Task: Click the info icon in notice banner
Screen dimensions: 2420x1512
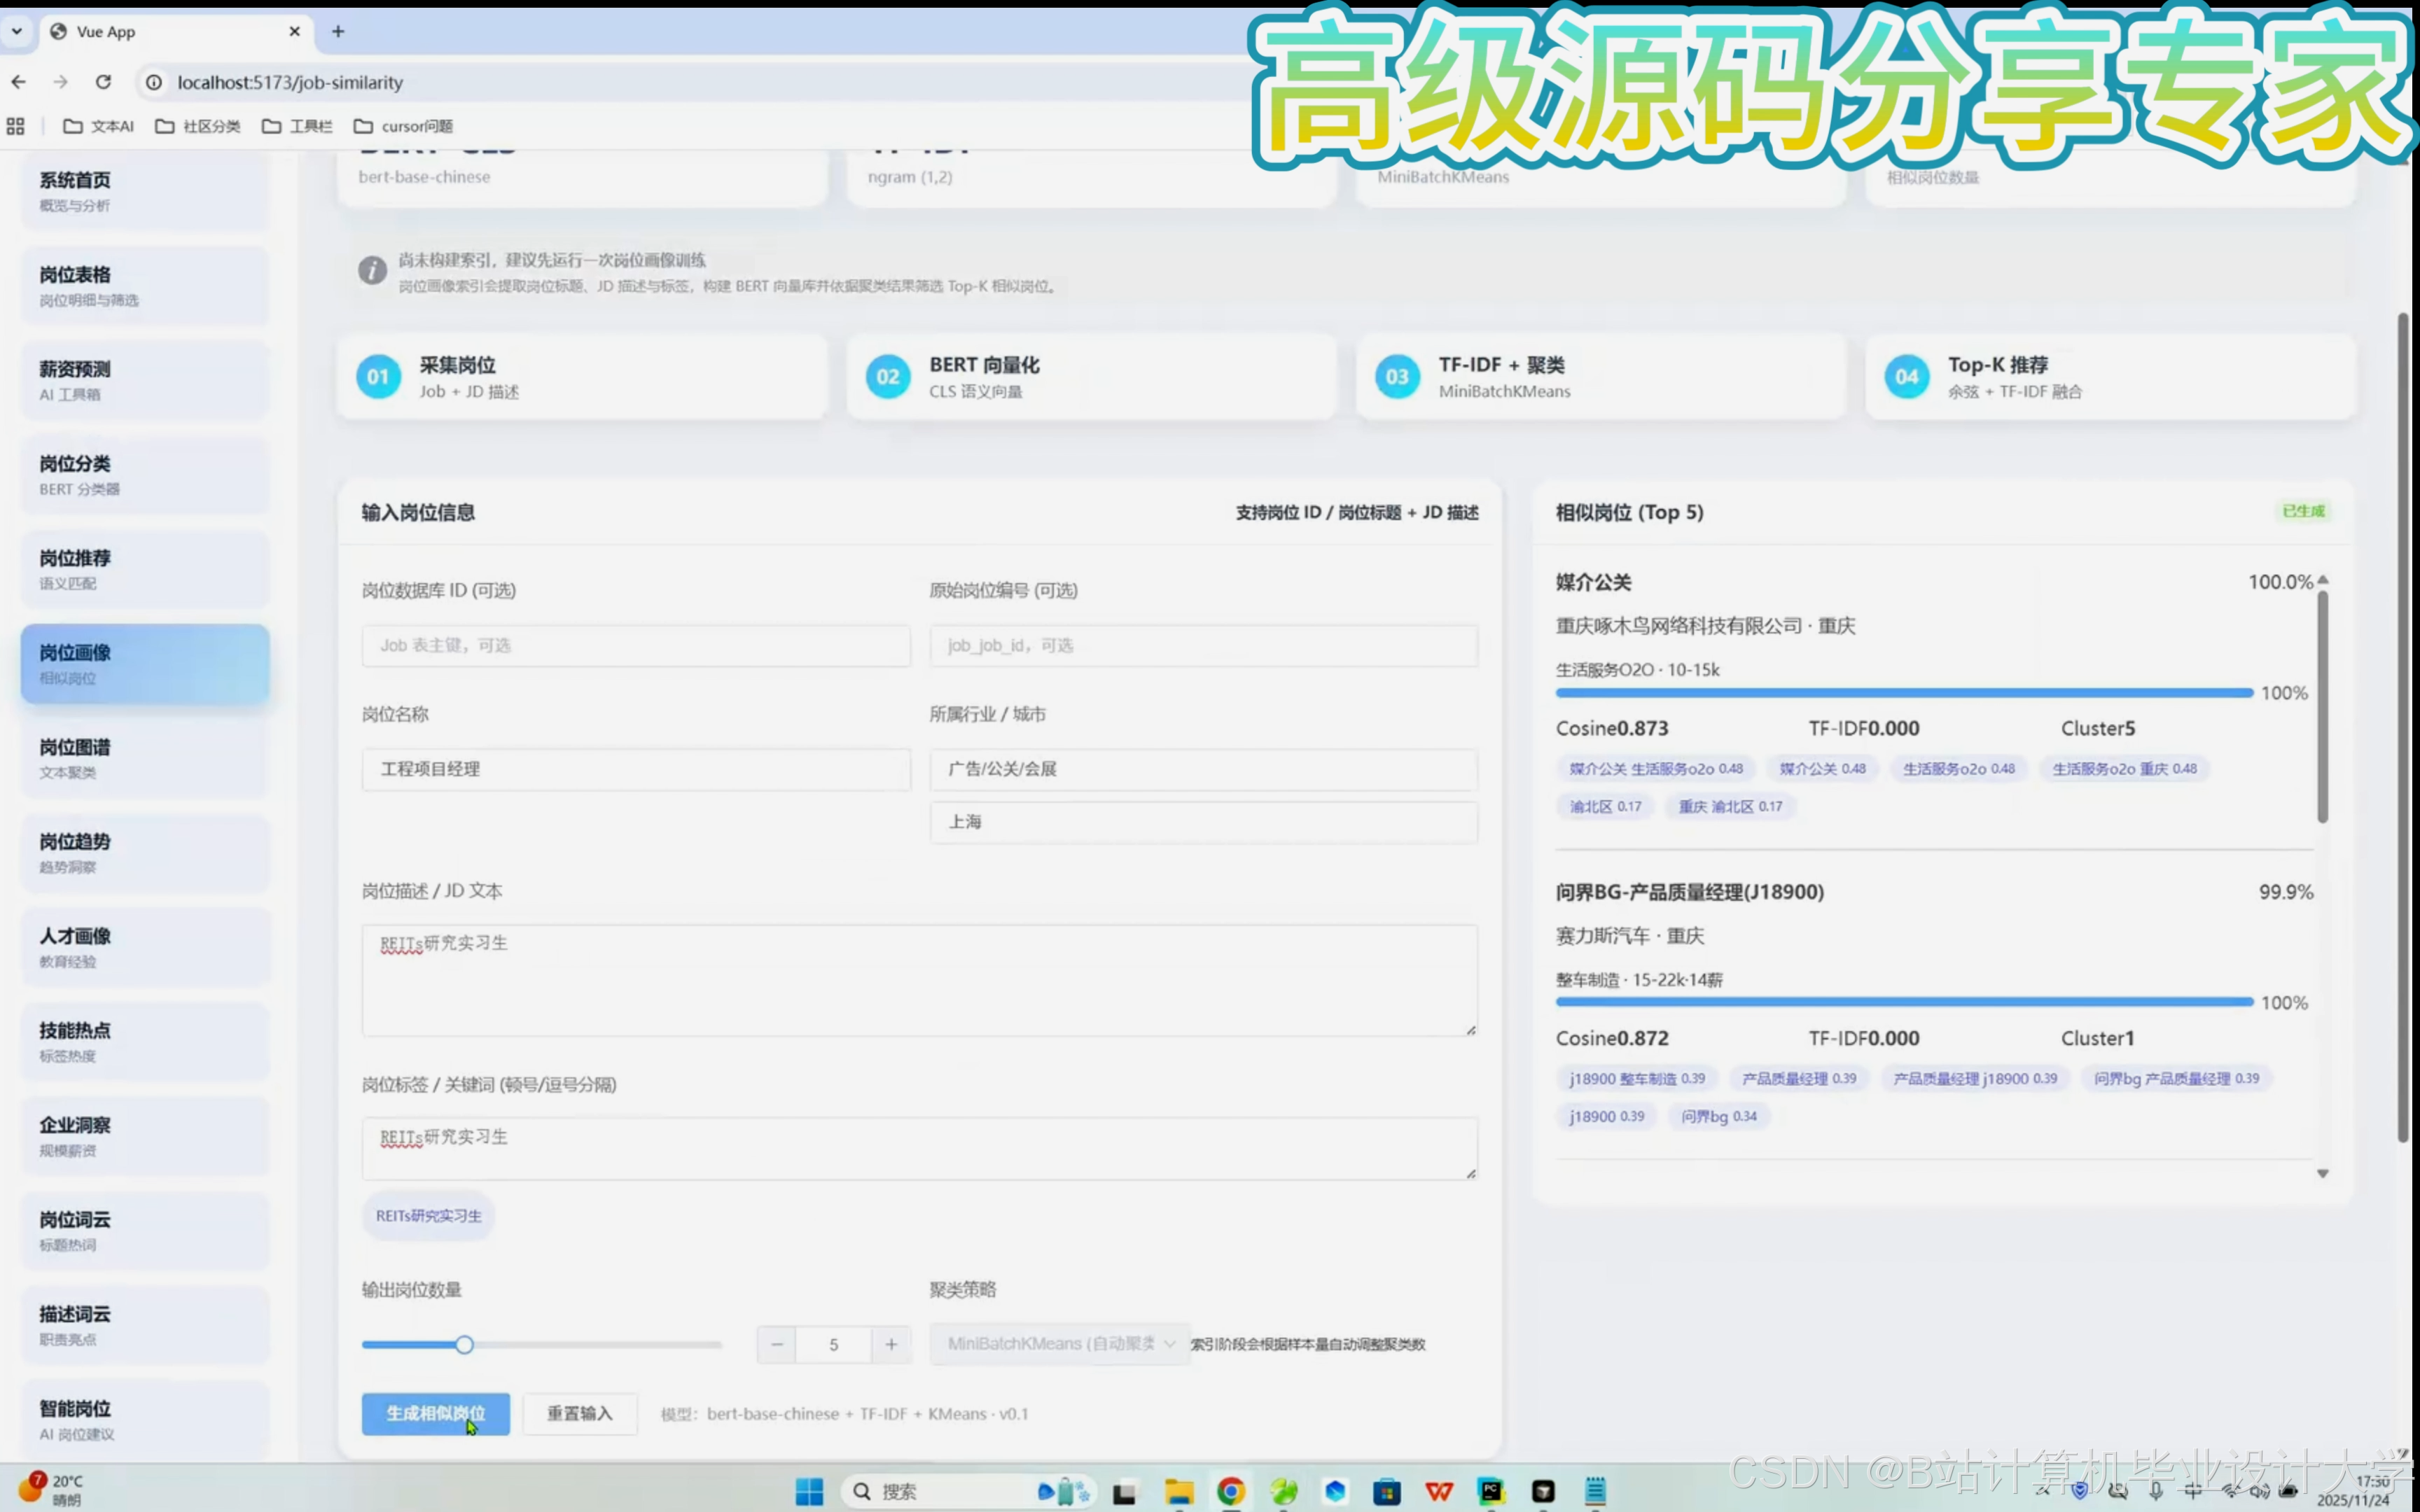Action: [x=372, y=271]
